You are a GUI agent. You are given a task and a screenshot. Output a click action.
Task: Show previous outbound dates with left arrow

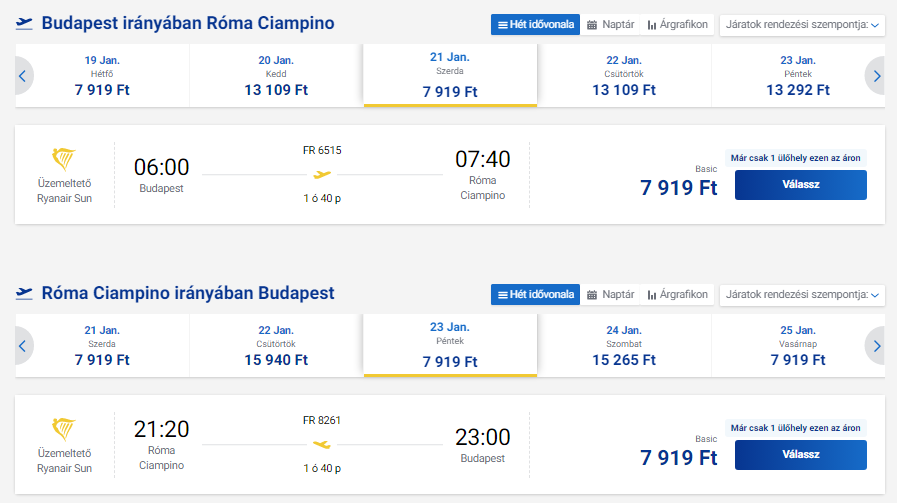(x=24, y=75)
